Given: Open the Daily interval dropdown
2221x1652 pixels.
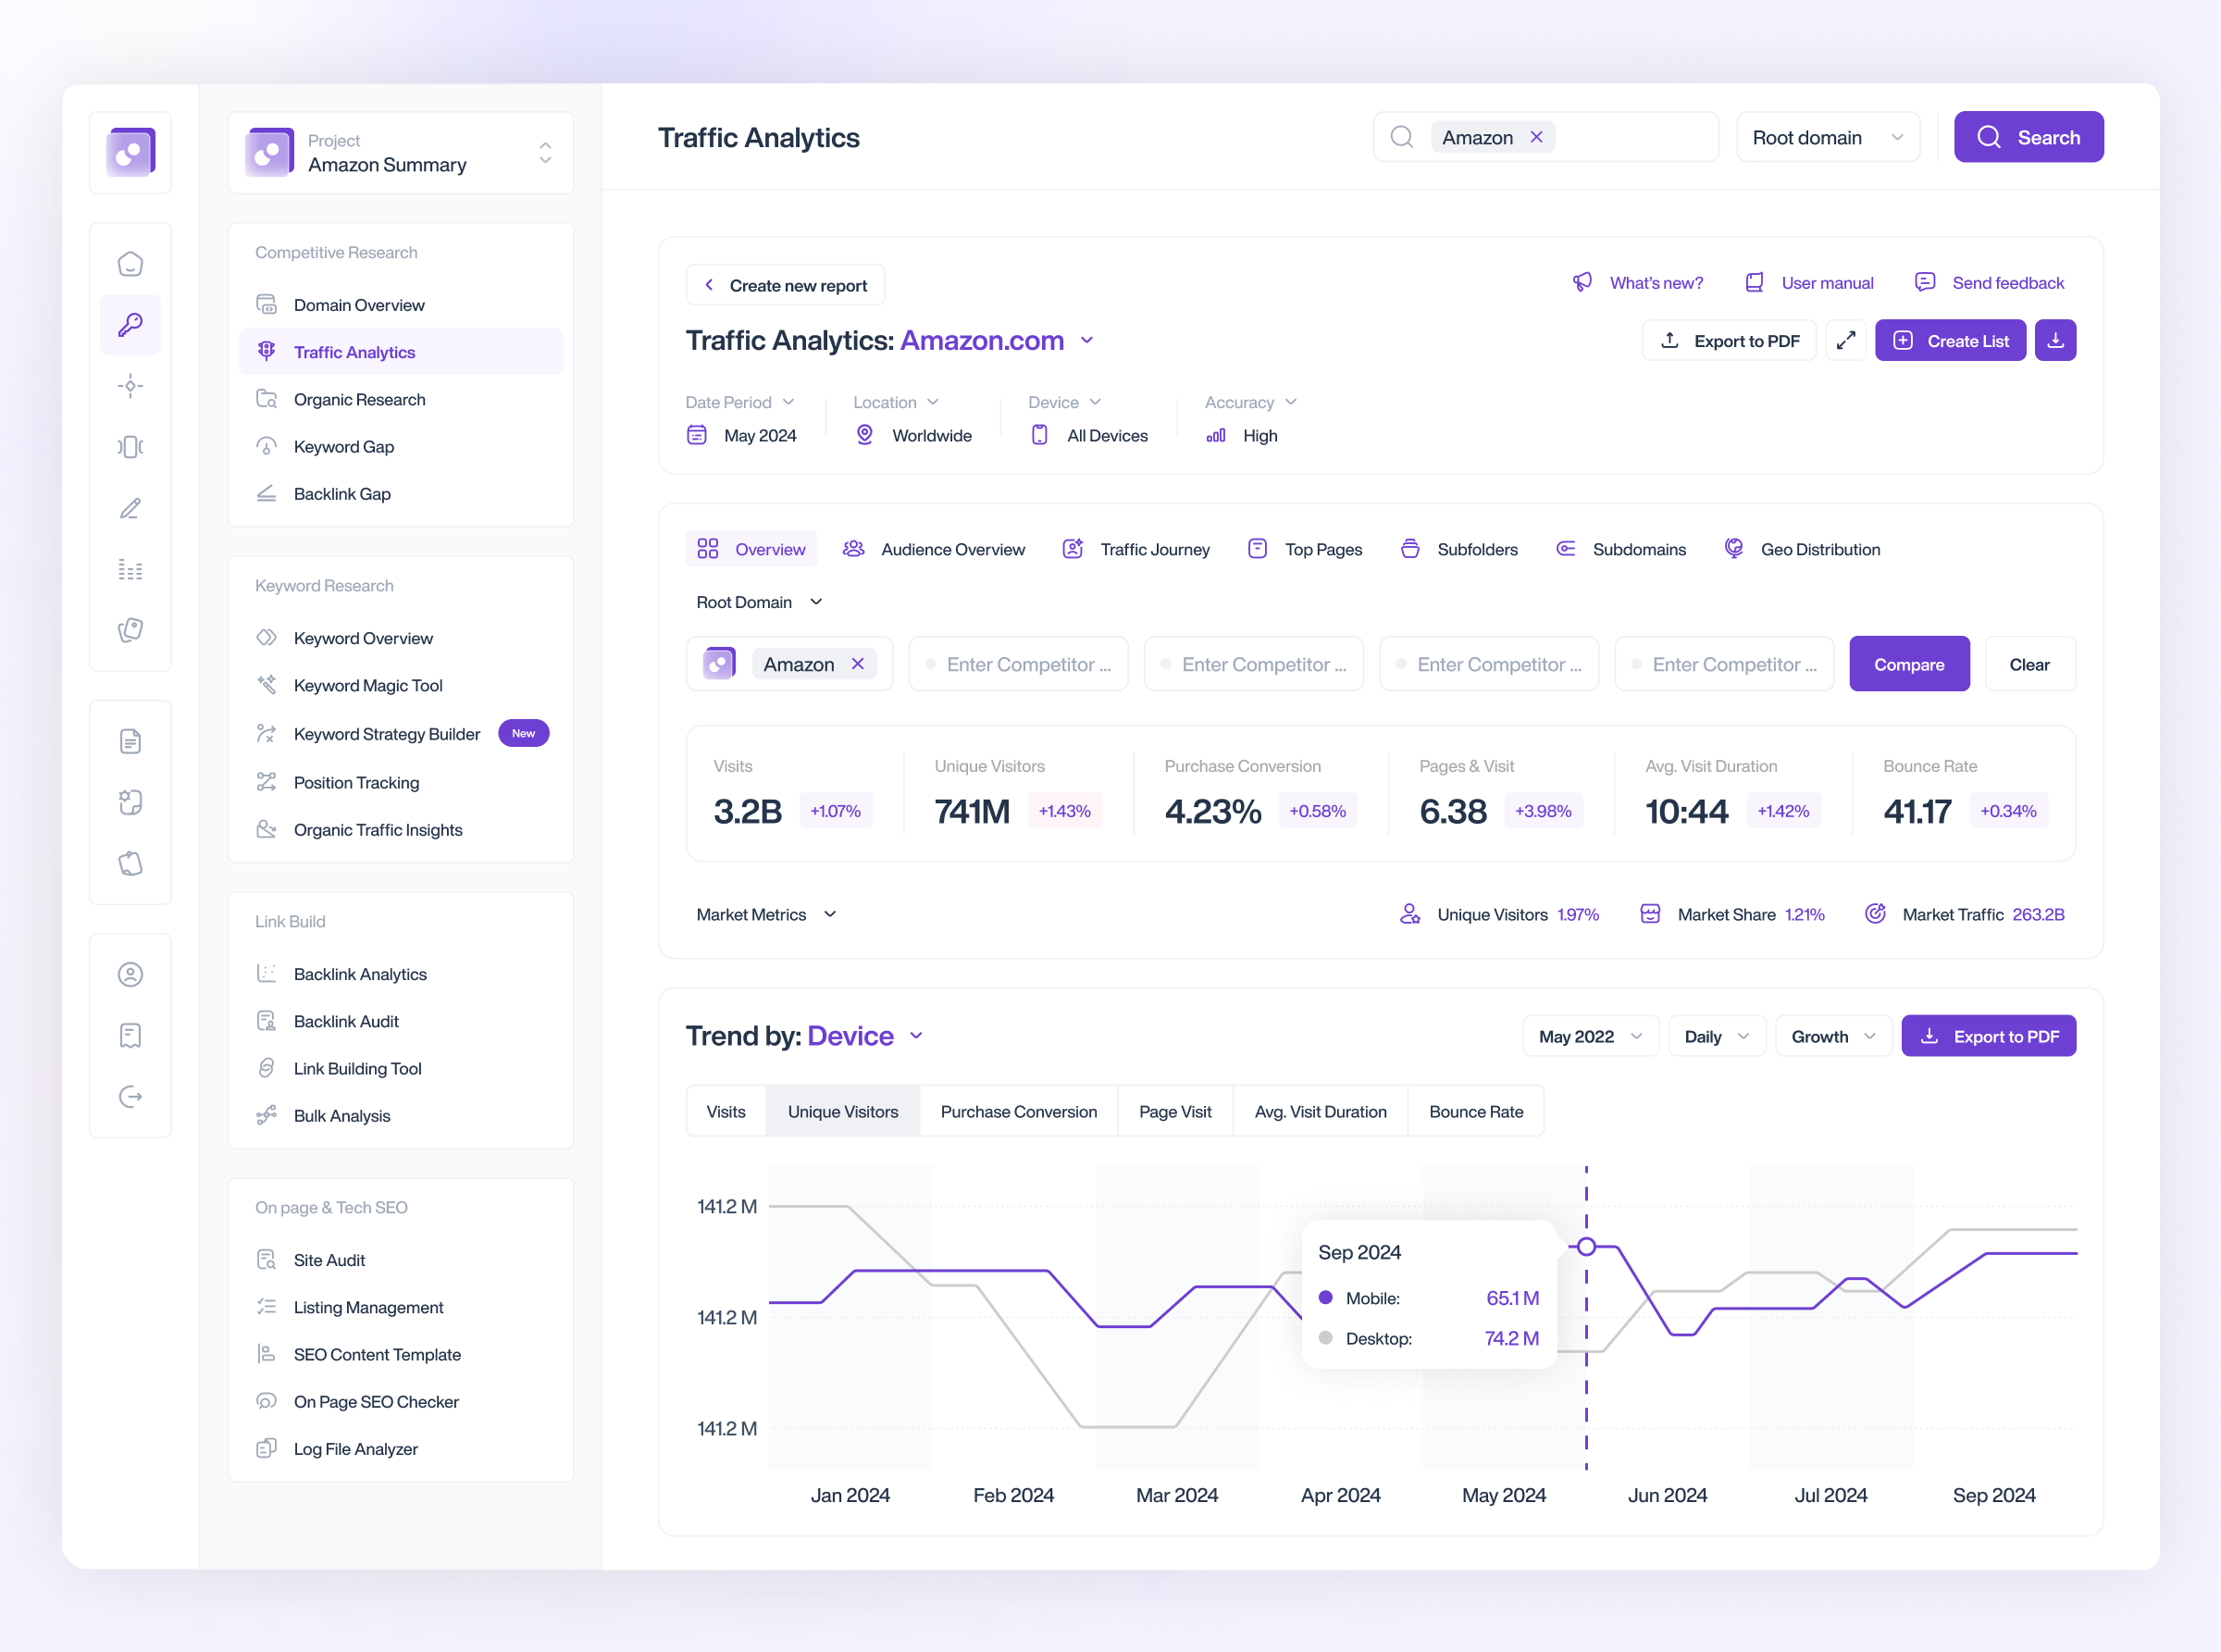Looking at the screenshot, I should coord(1716,1036).
